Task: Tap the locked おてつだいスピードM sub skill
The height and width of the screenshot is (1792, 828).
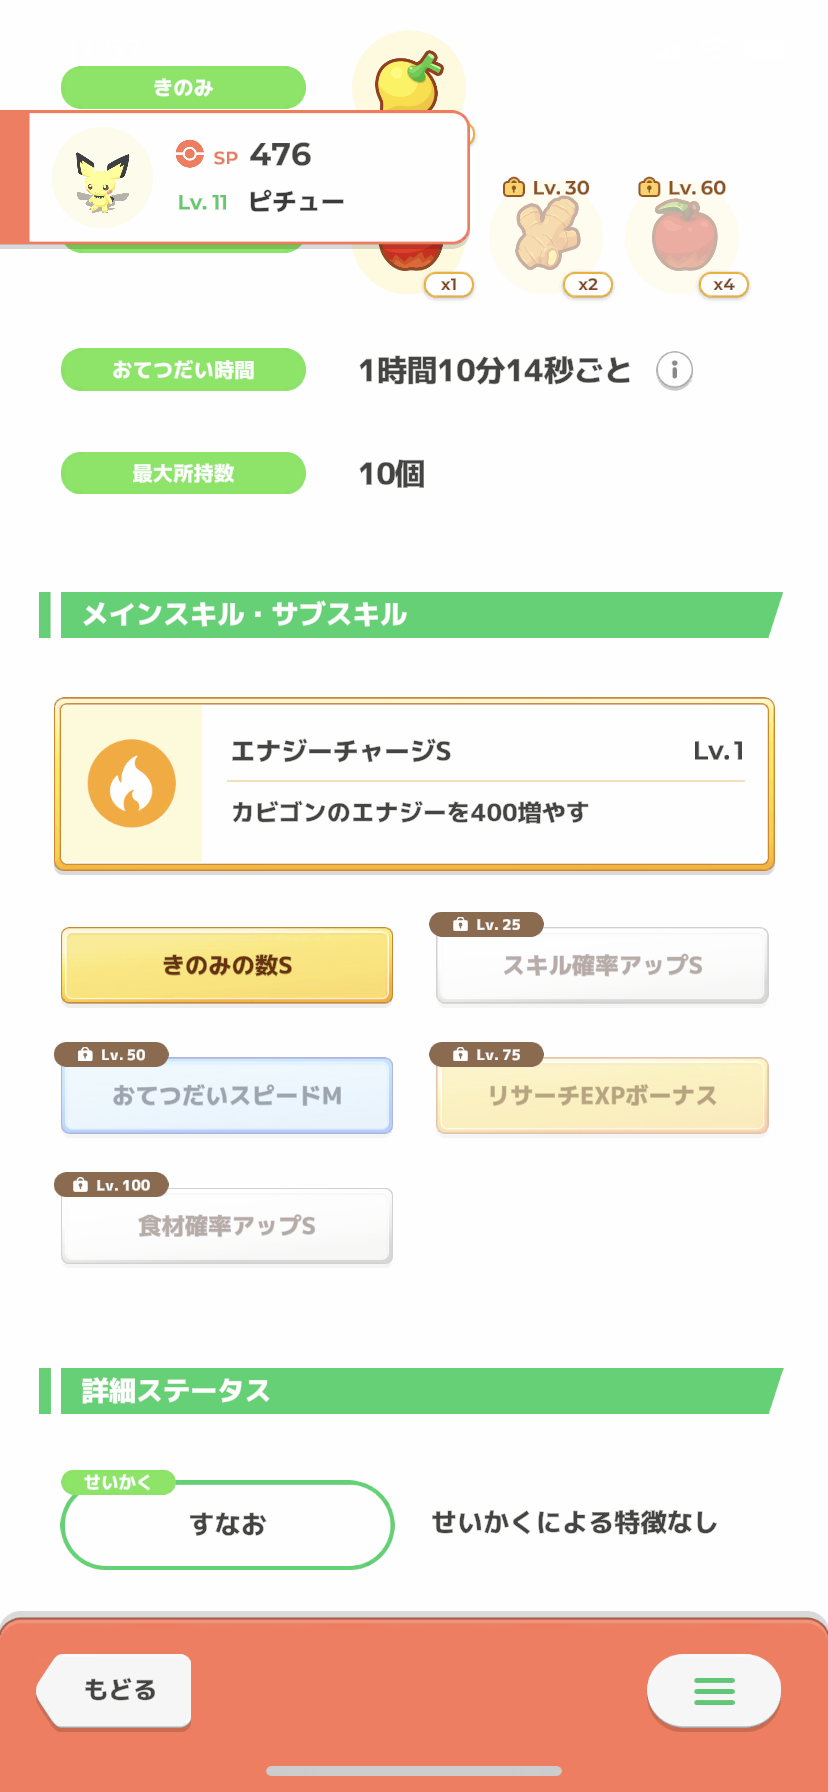Action: click(x=227, y=1095)
